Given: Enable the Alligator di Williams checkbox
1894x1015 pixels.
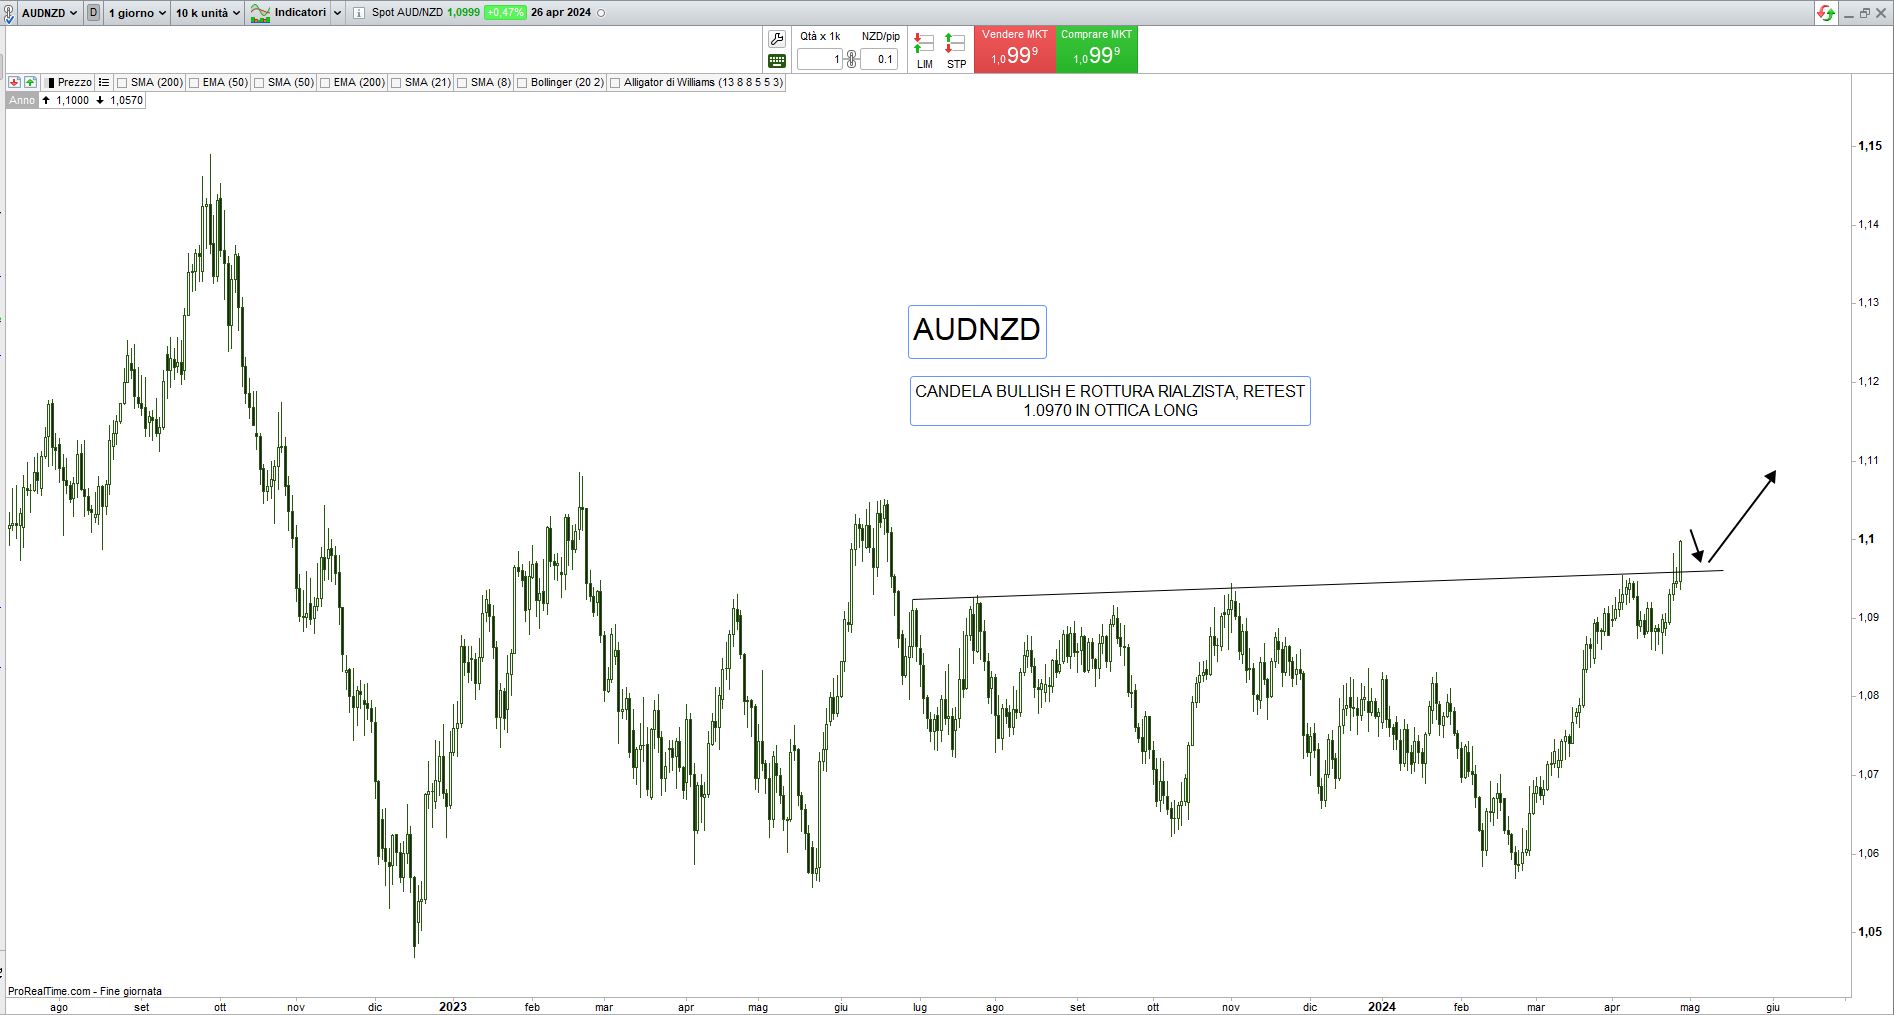Looking at the screenshot, I should (615, 83).
